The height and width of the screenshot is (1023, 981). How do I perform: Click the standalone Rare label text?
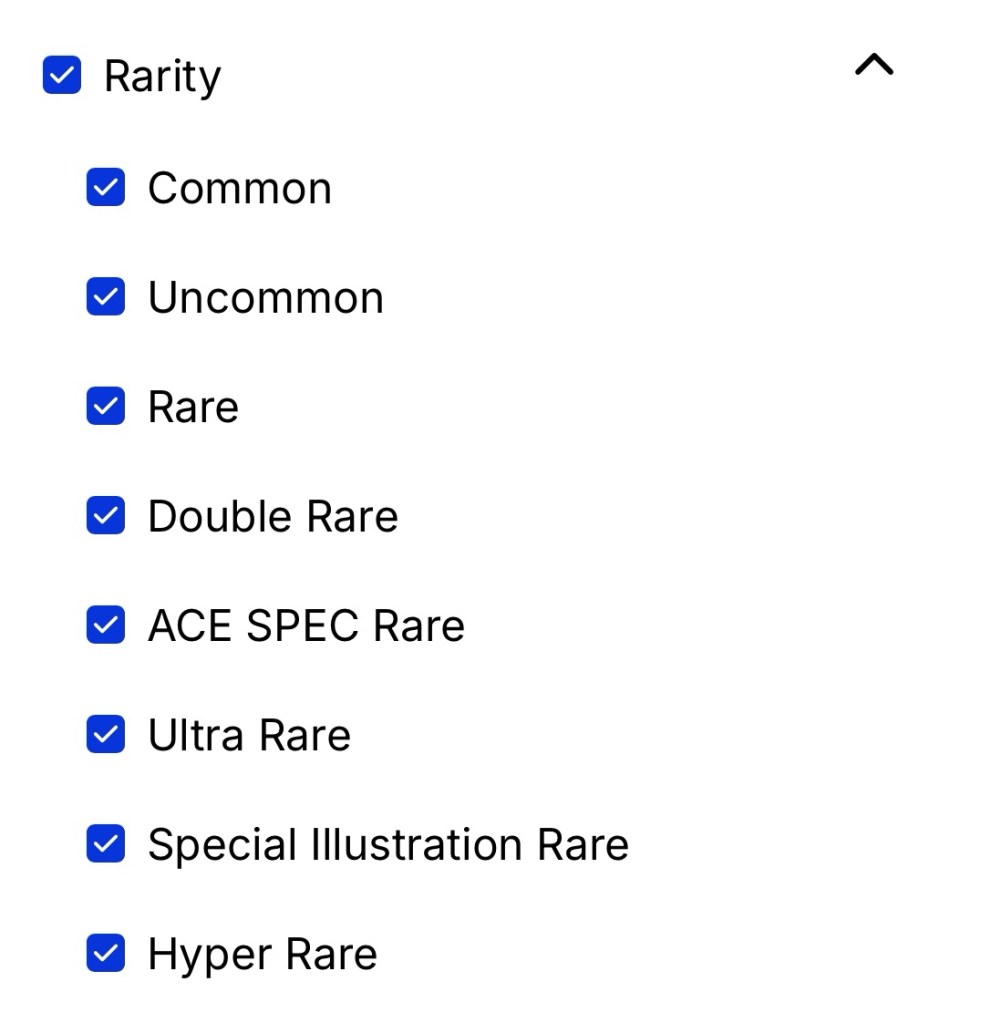tap(193, 408)
